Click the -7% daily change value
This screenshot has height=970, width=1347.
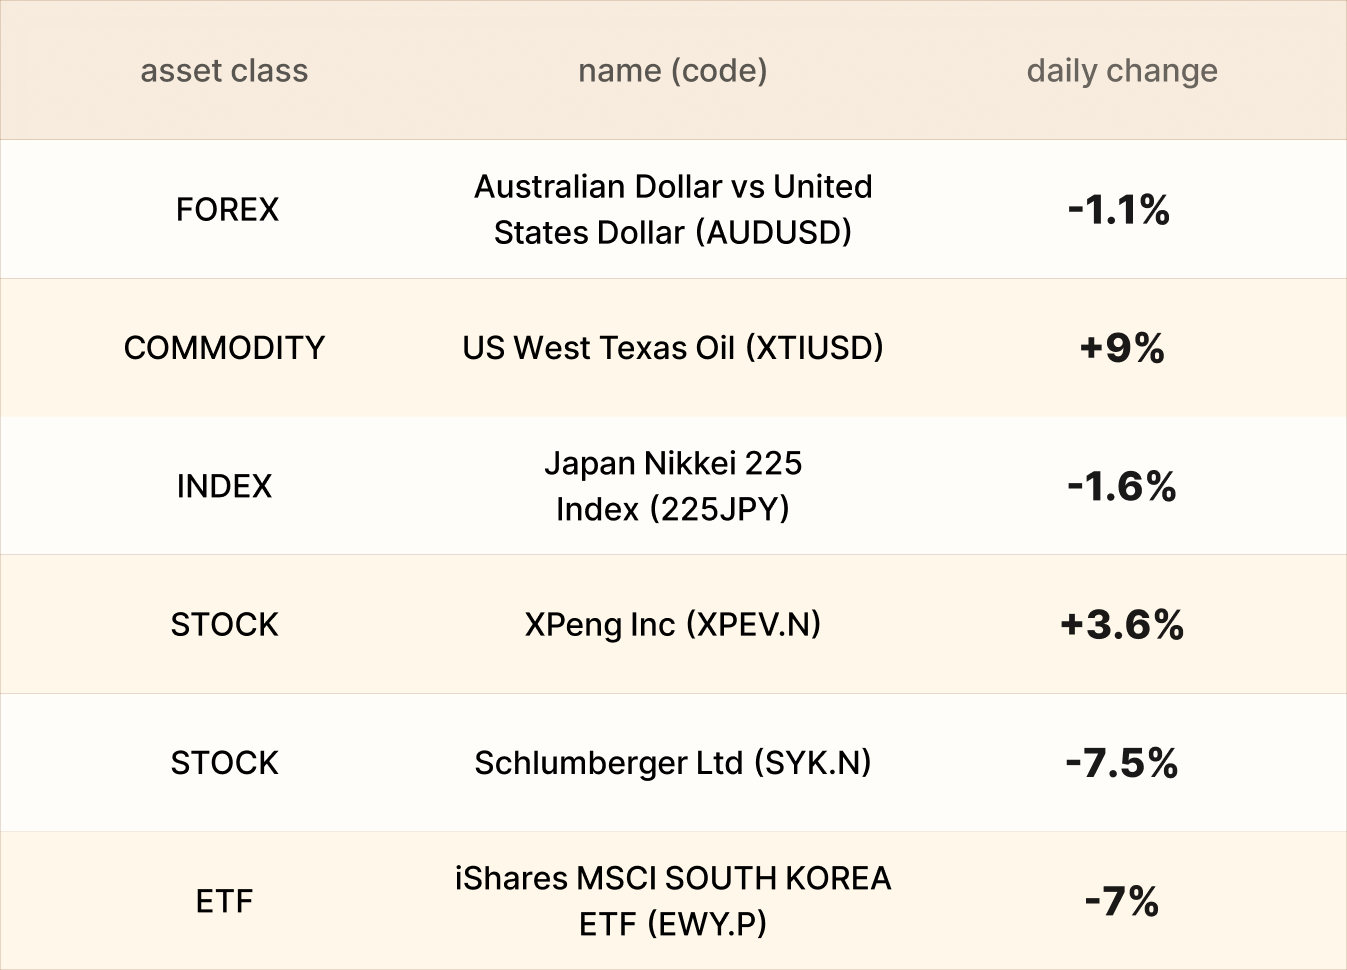pyautogui.click(x=1122, y=901)
